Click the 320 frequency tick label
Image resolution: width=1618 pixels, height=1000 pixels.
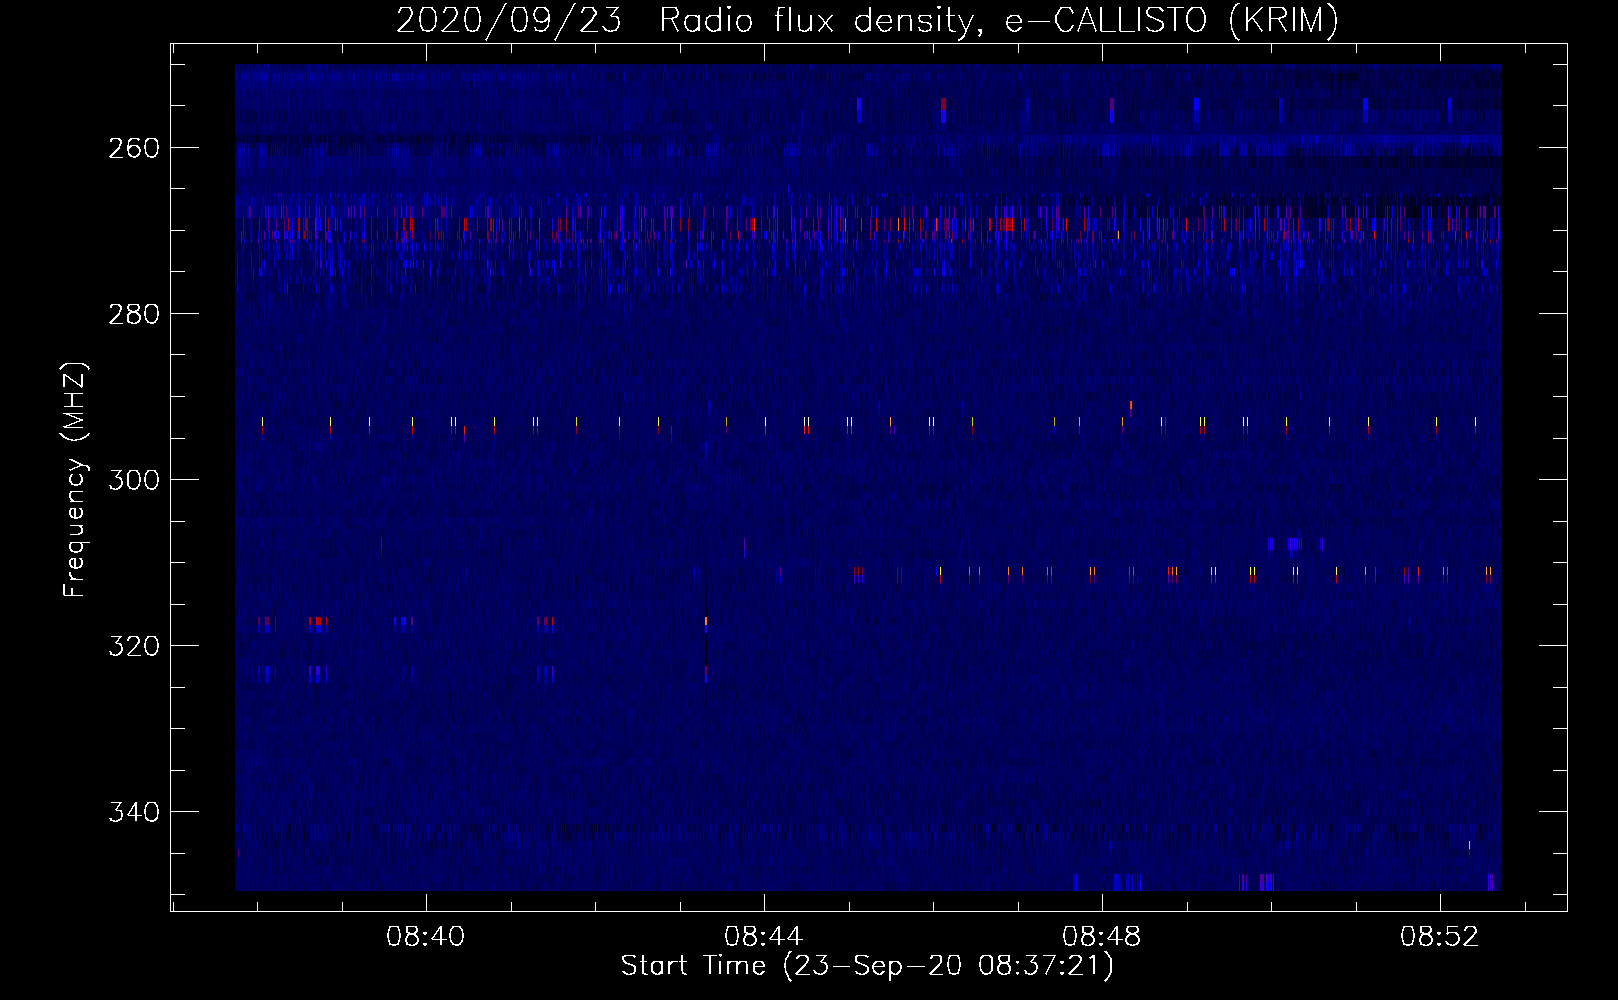click(x=133, y=646)
